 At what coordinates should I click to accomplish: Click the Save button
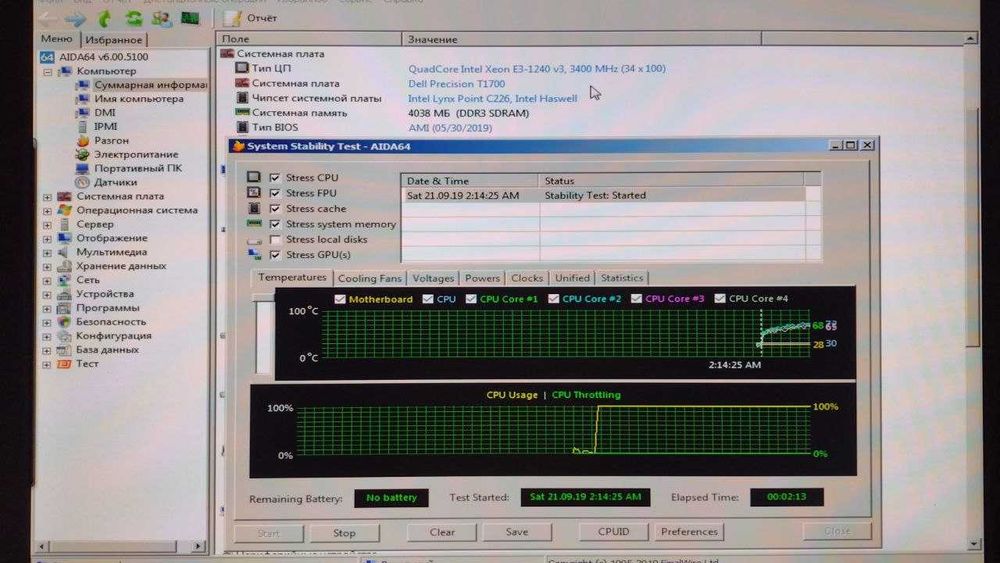(517, 532)
